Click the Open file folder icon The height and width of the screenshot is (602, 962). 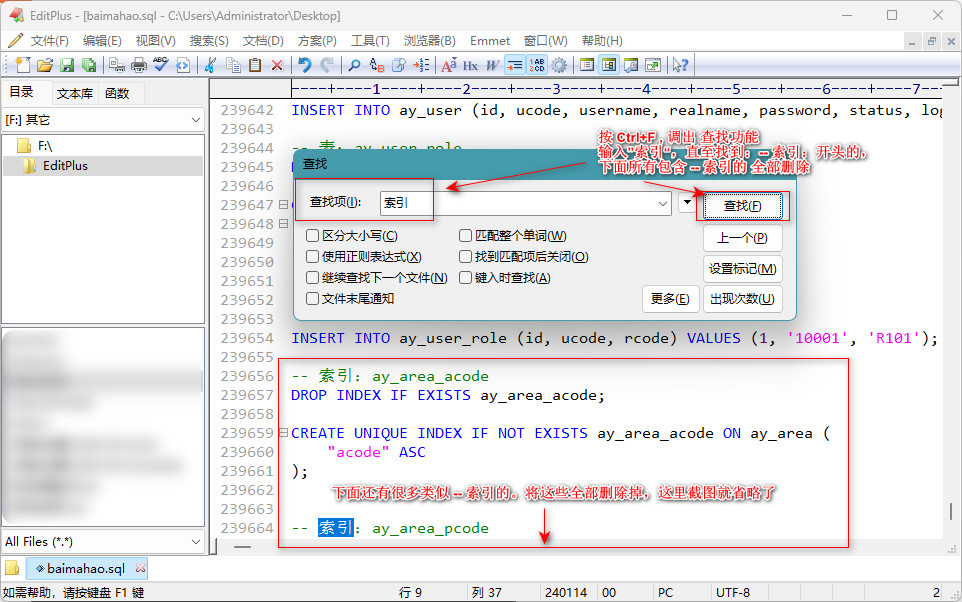coord(44,65)
